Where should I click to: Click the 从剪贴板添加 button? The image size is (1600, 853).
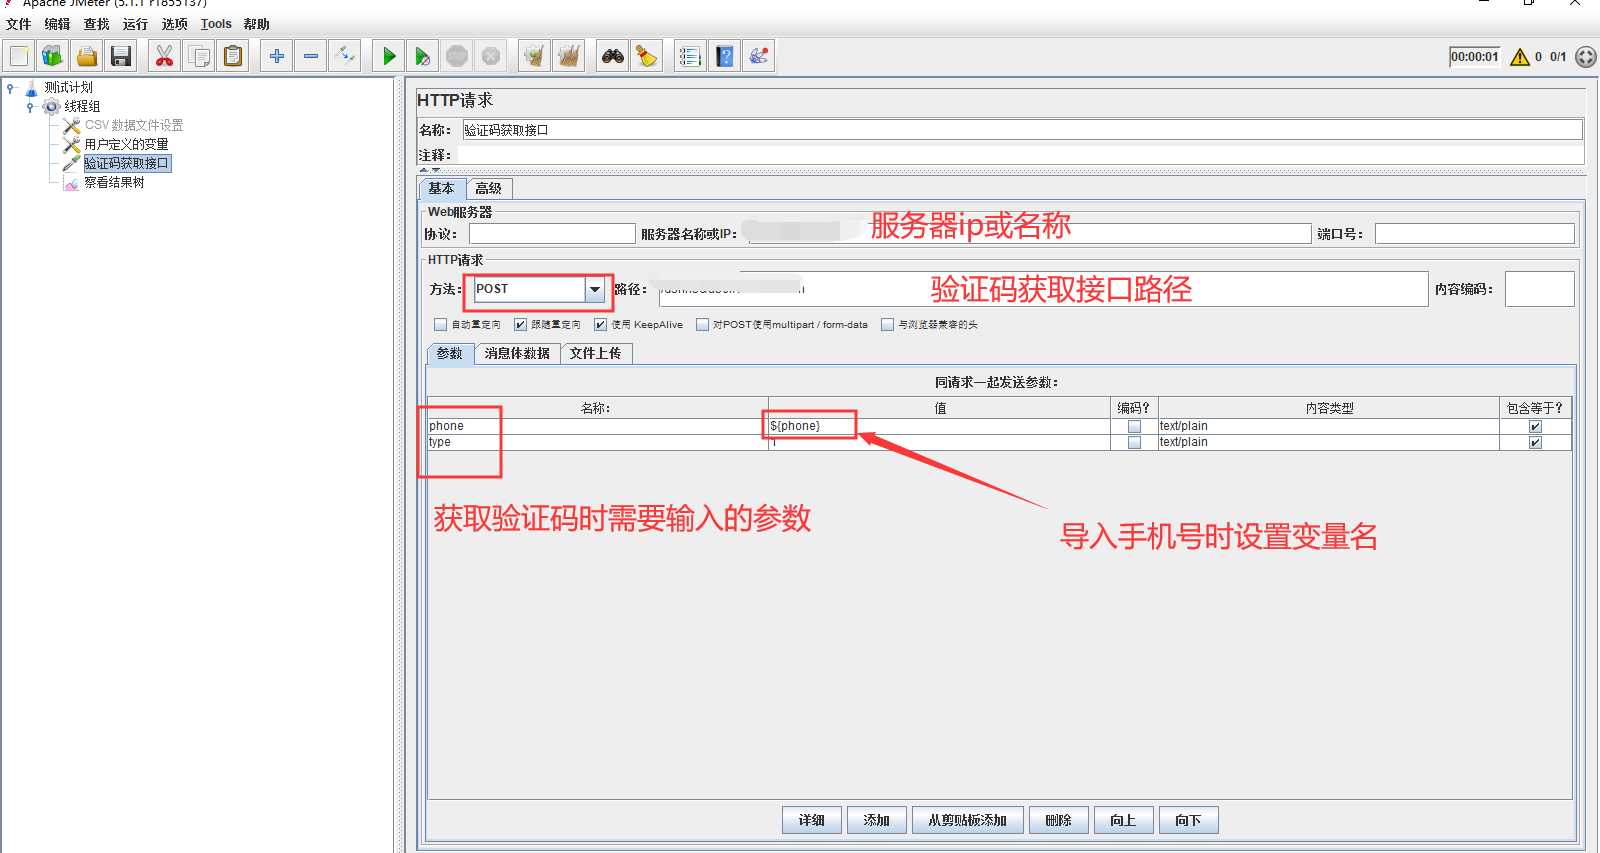tap(967, 820)
